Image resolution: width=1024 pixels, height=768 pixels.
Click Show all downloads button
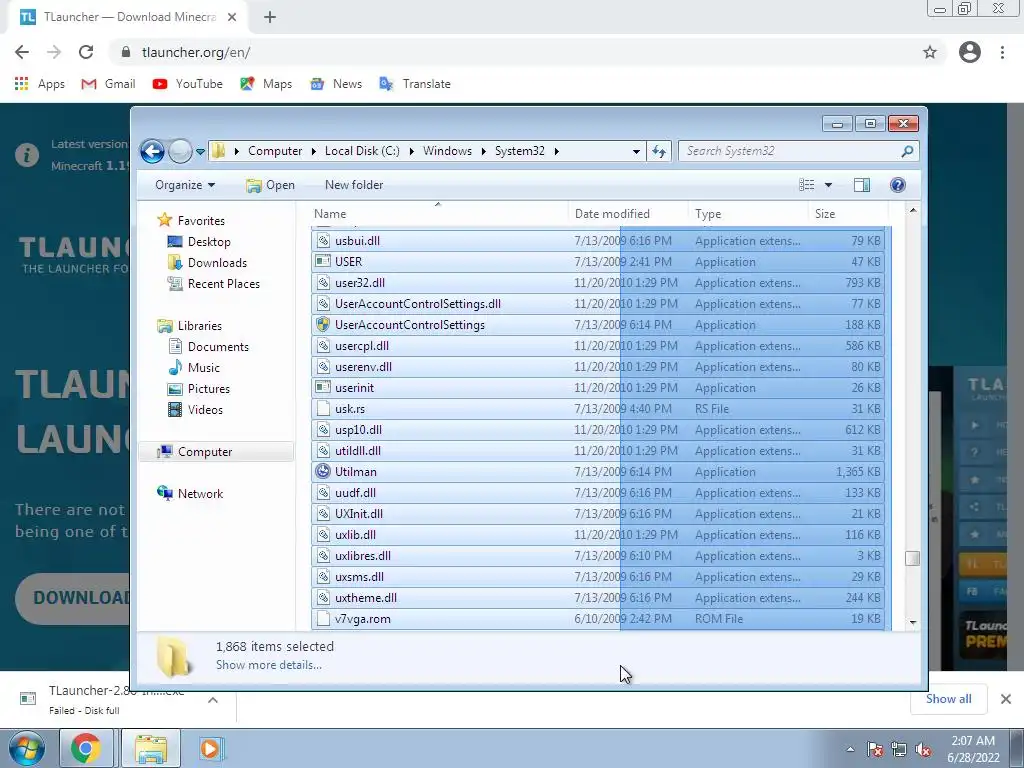coord(948,699)
